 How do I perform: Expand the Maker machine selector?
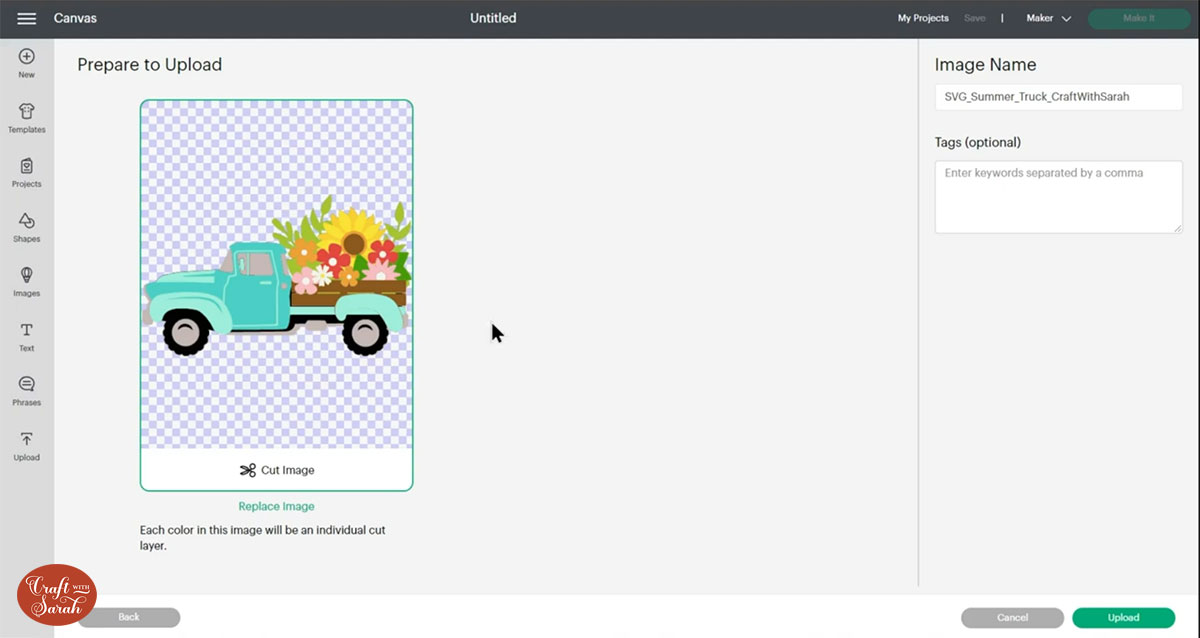1040,17
